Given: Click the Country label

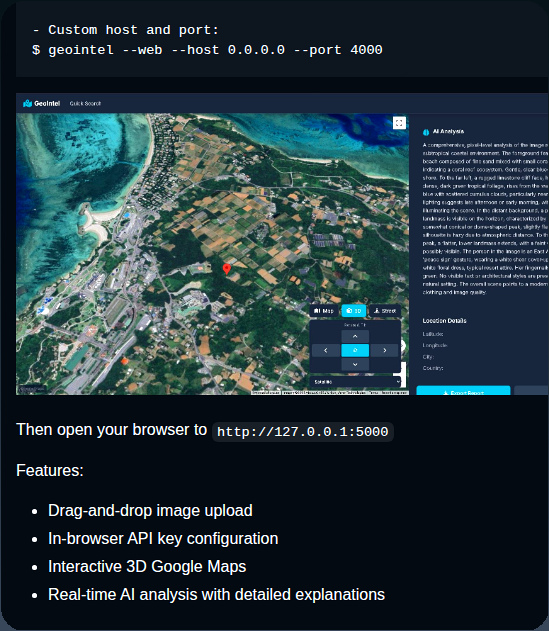Looking at the screenshot, I should coord(433,368).
